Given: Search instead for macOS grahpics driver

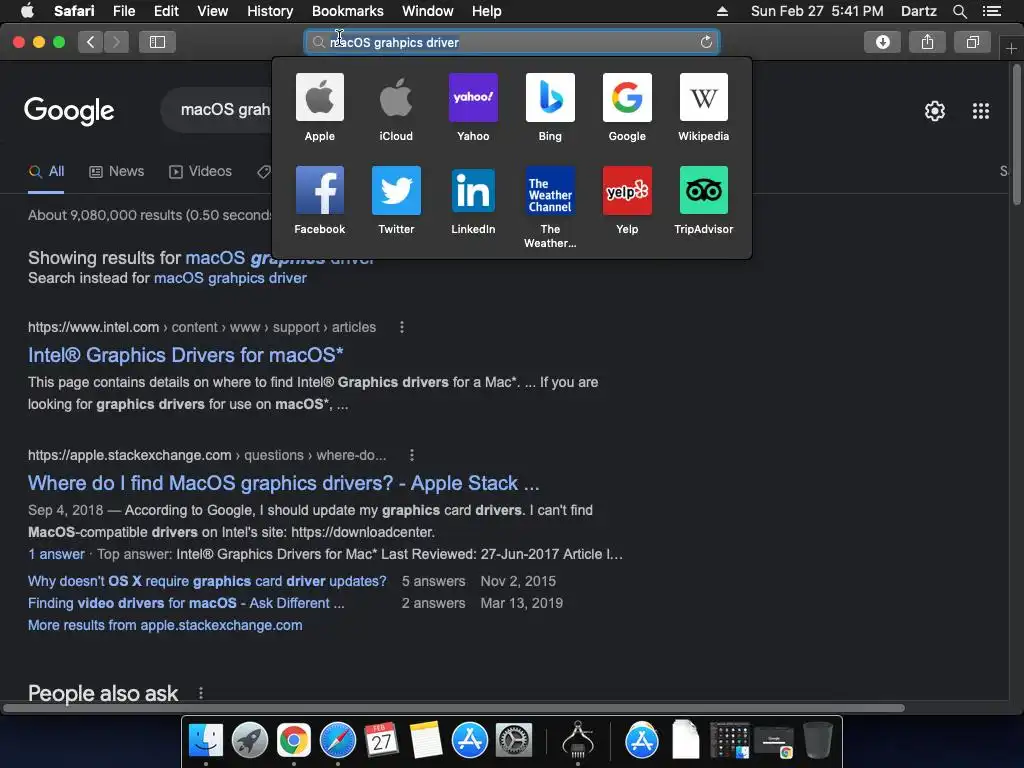Looking at the screenshot, I should pos(230,278).
